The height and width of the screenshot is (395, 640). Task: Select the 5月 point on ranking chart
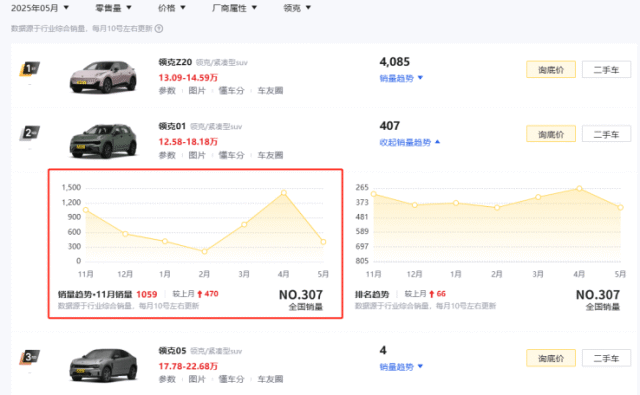pos(620,208)
